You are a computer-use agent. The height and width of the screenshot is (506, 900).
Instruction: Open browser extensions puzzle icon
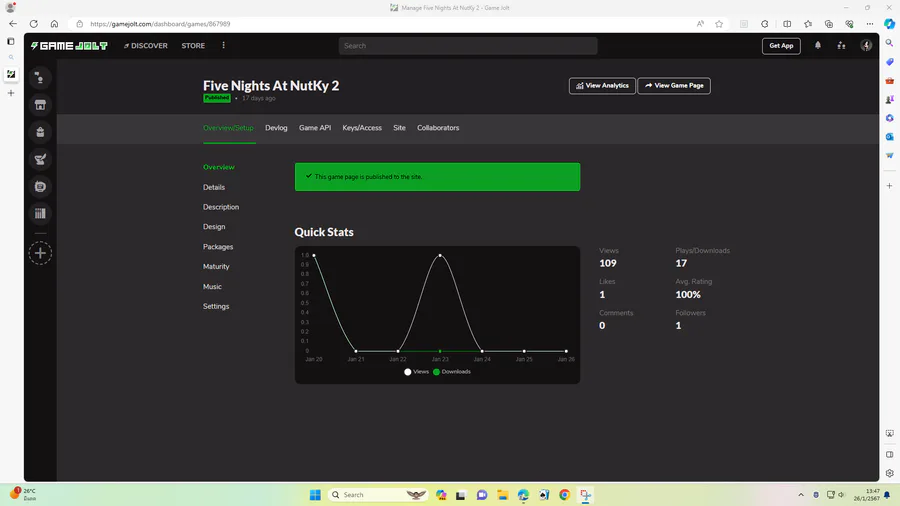pyautogui.click(x=765, y=24)
